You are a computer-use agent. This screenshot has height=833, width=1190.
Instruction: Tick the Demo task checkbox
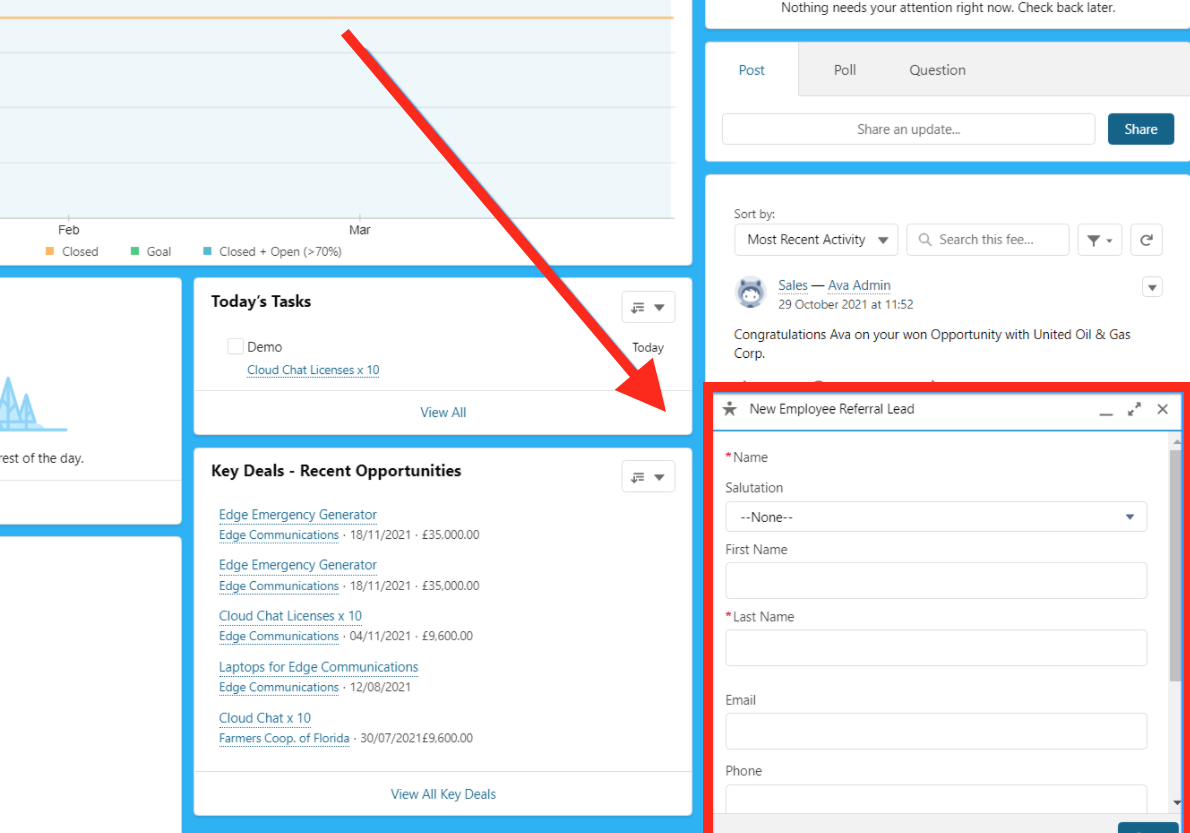(235, 347)
